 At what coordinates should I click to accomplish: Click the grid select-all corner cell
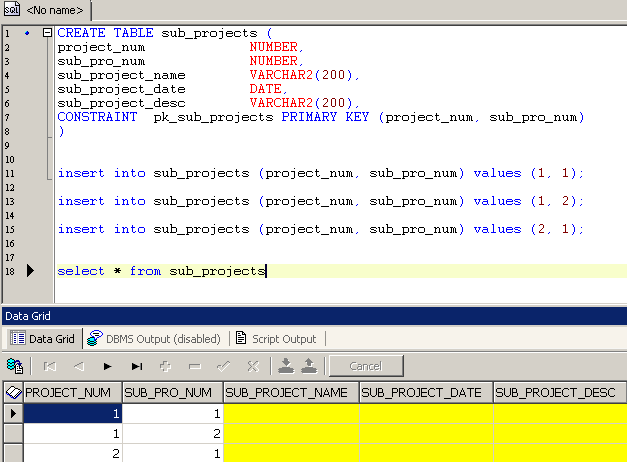pos(12,393)
